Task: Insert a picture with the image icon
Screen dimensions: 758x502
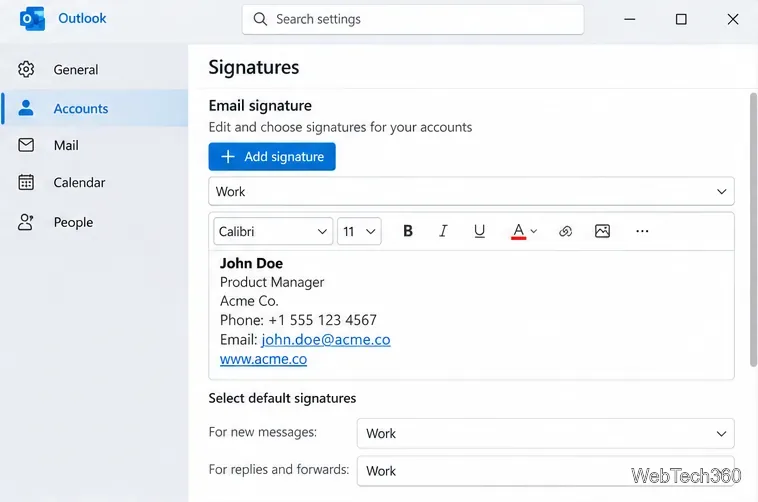Action: (602, 231)
